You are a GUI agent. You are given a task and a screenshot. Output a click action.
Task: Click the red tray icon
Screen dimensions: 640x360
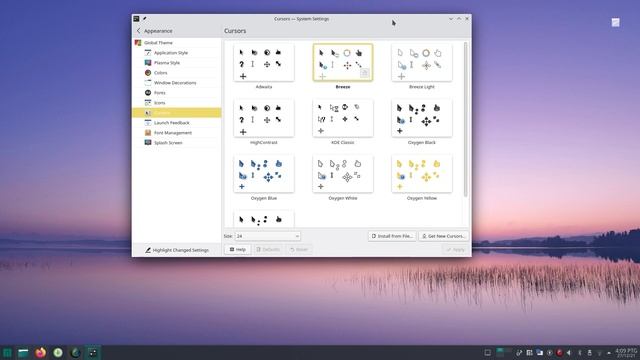pyautogui.click(x=559, y=353)
